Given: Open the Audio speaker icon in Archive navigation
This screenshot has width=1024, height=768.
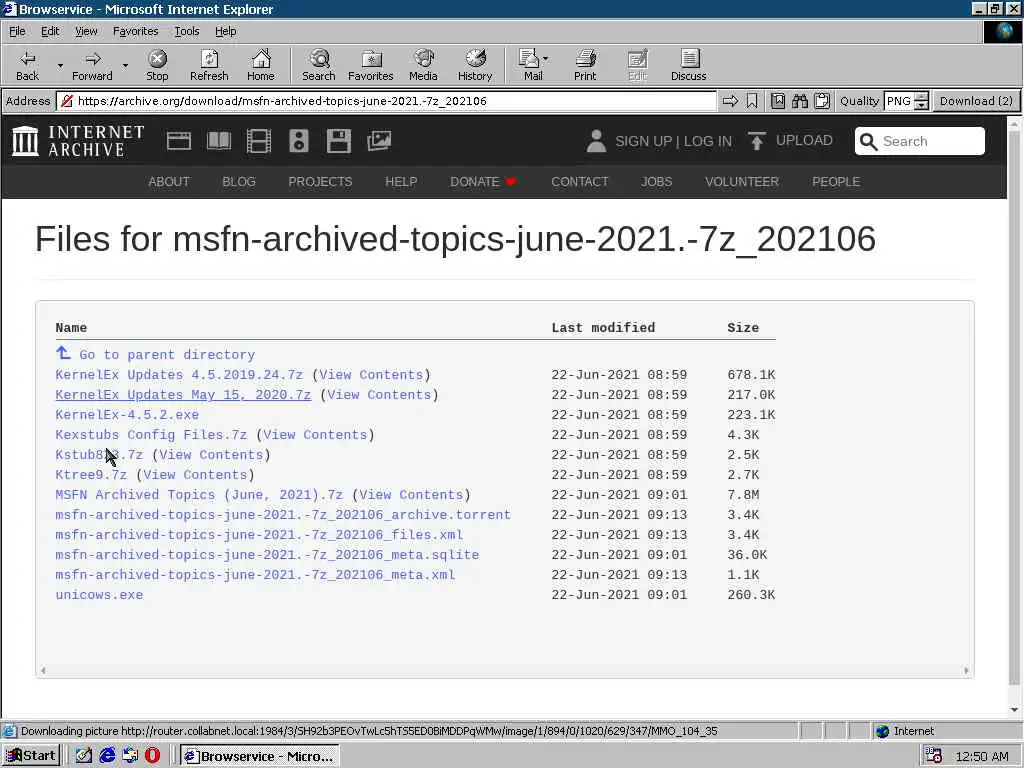Looking at the screenshot, I should tap(298, 141).
